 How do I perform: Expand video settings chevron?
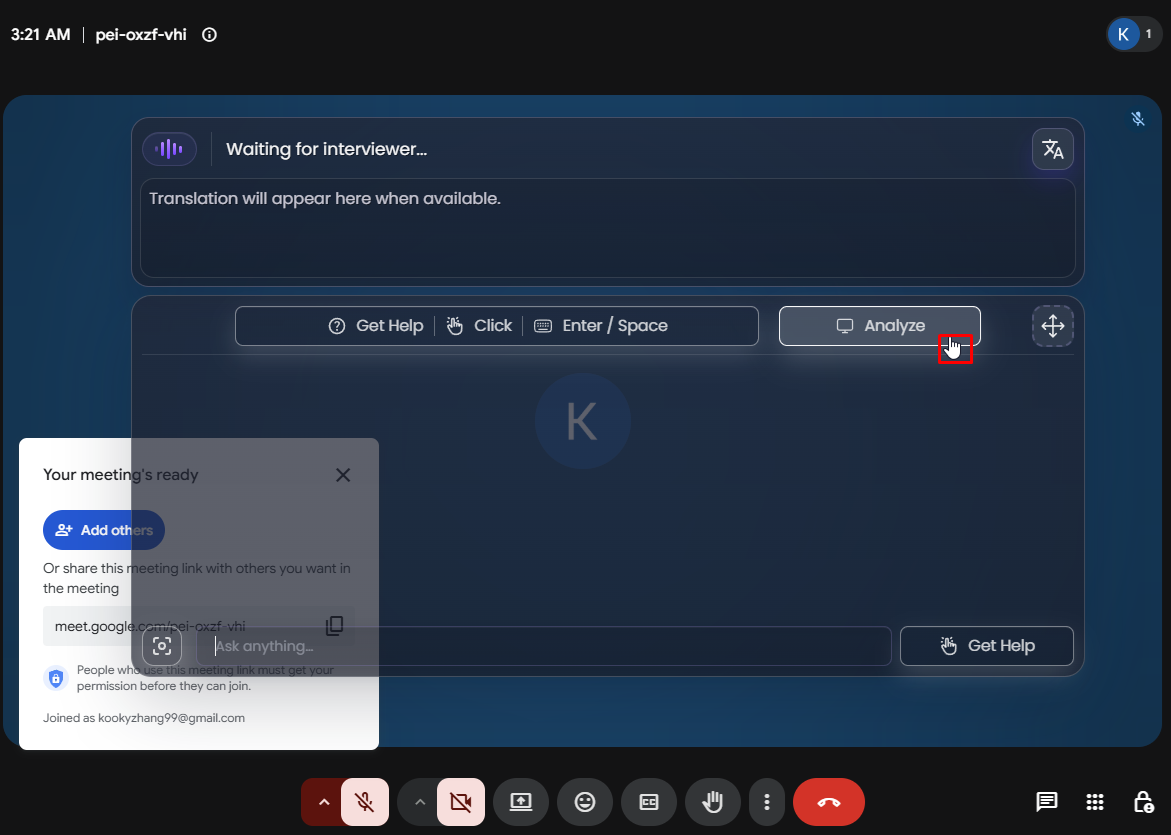[420, 802]
